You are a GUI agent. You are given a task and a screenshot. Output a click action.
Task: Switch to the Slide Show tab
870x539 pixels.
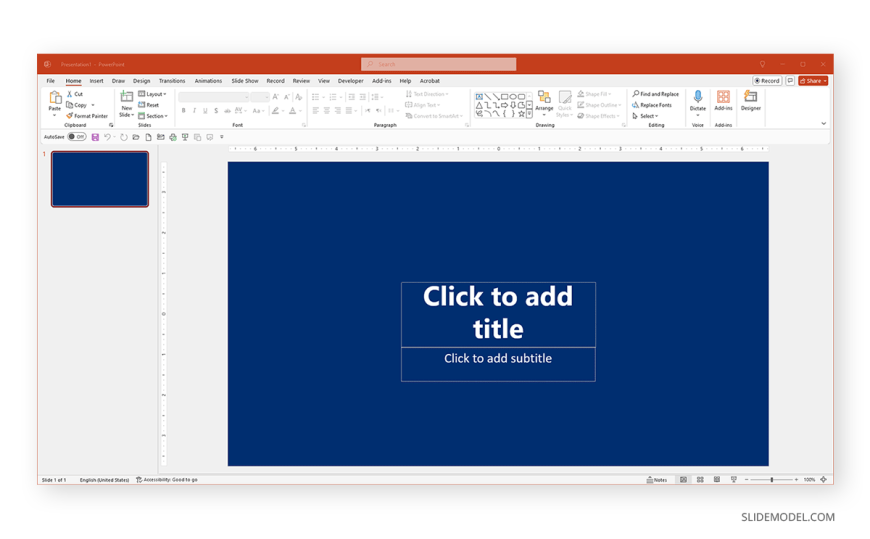245,81
